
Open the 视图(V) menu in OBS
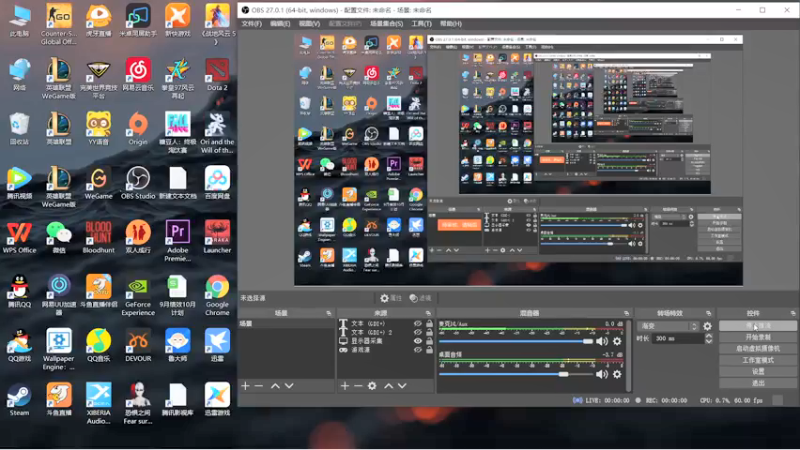click(x=309, y=23)
